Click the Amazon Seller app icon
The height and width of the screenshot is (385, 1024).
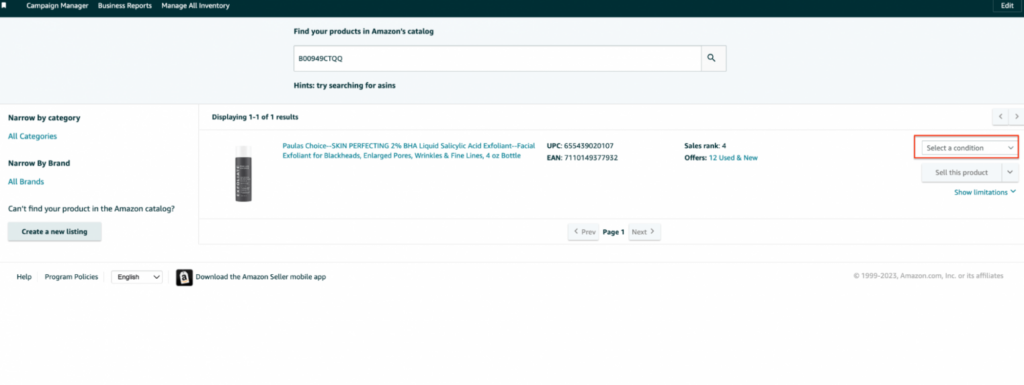point(184,277)
